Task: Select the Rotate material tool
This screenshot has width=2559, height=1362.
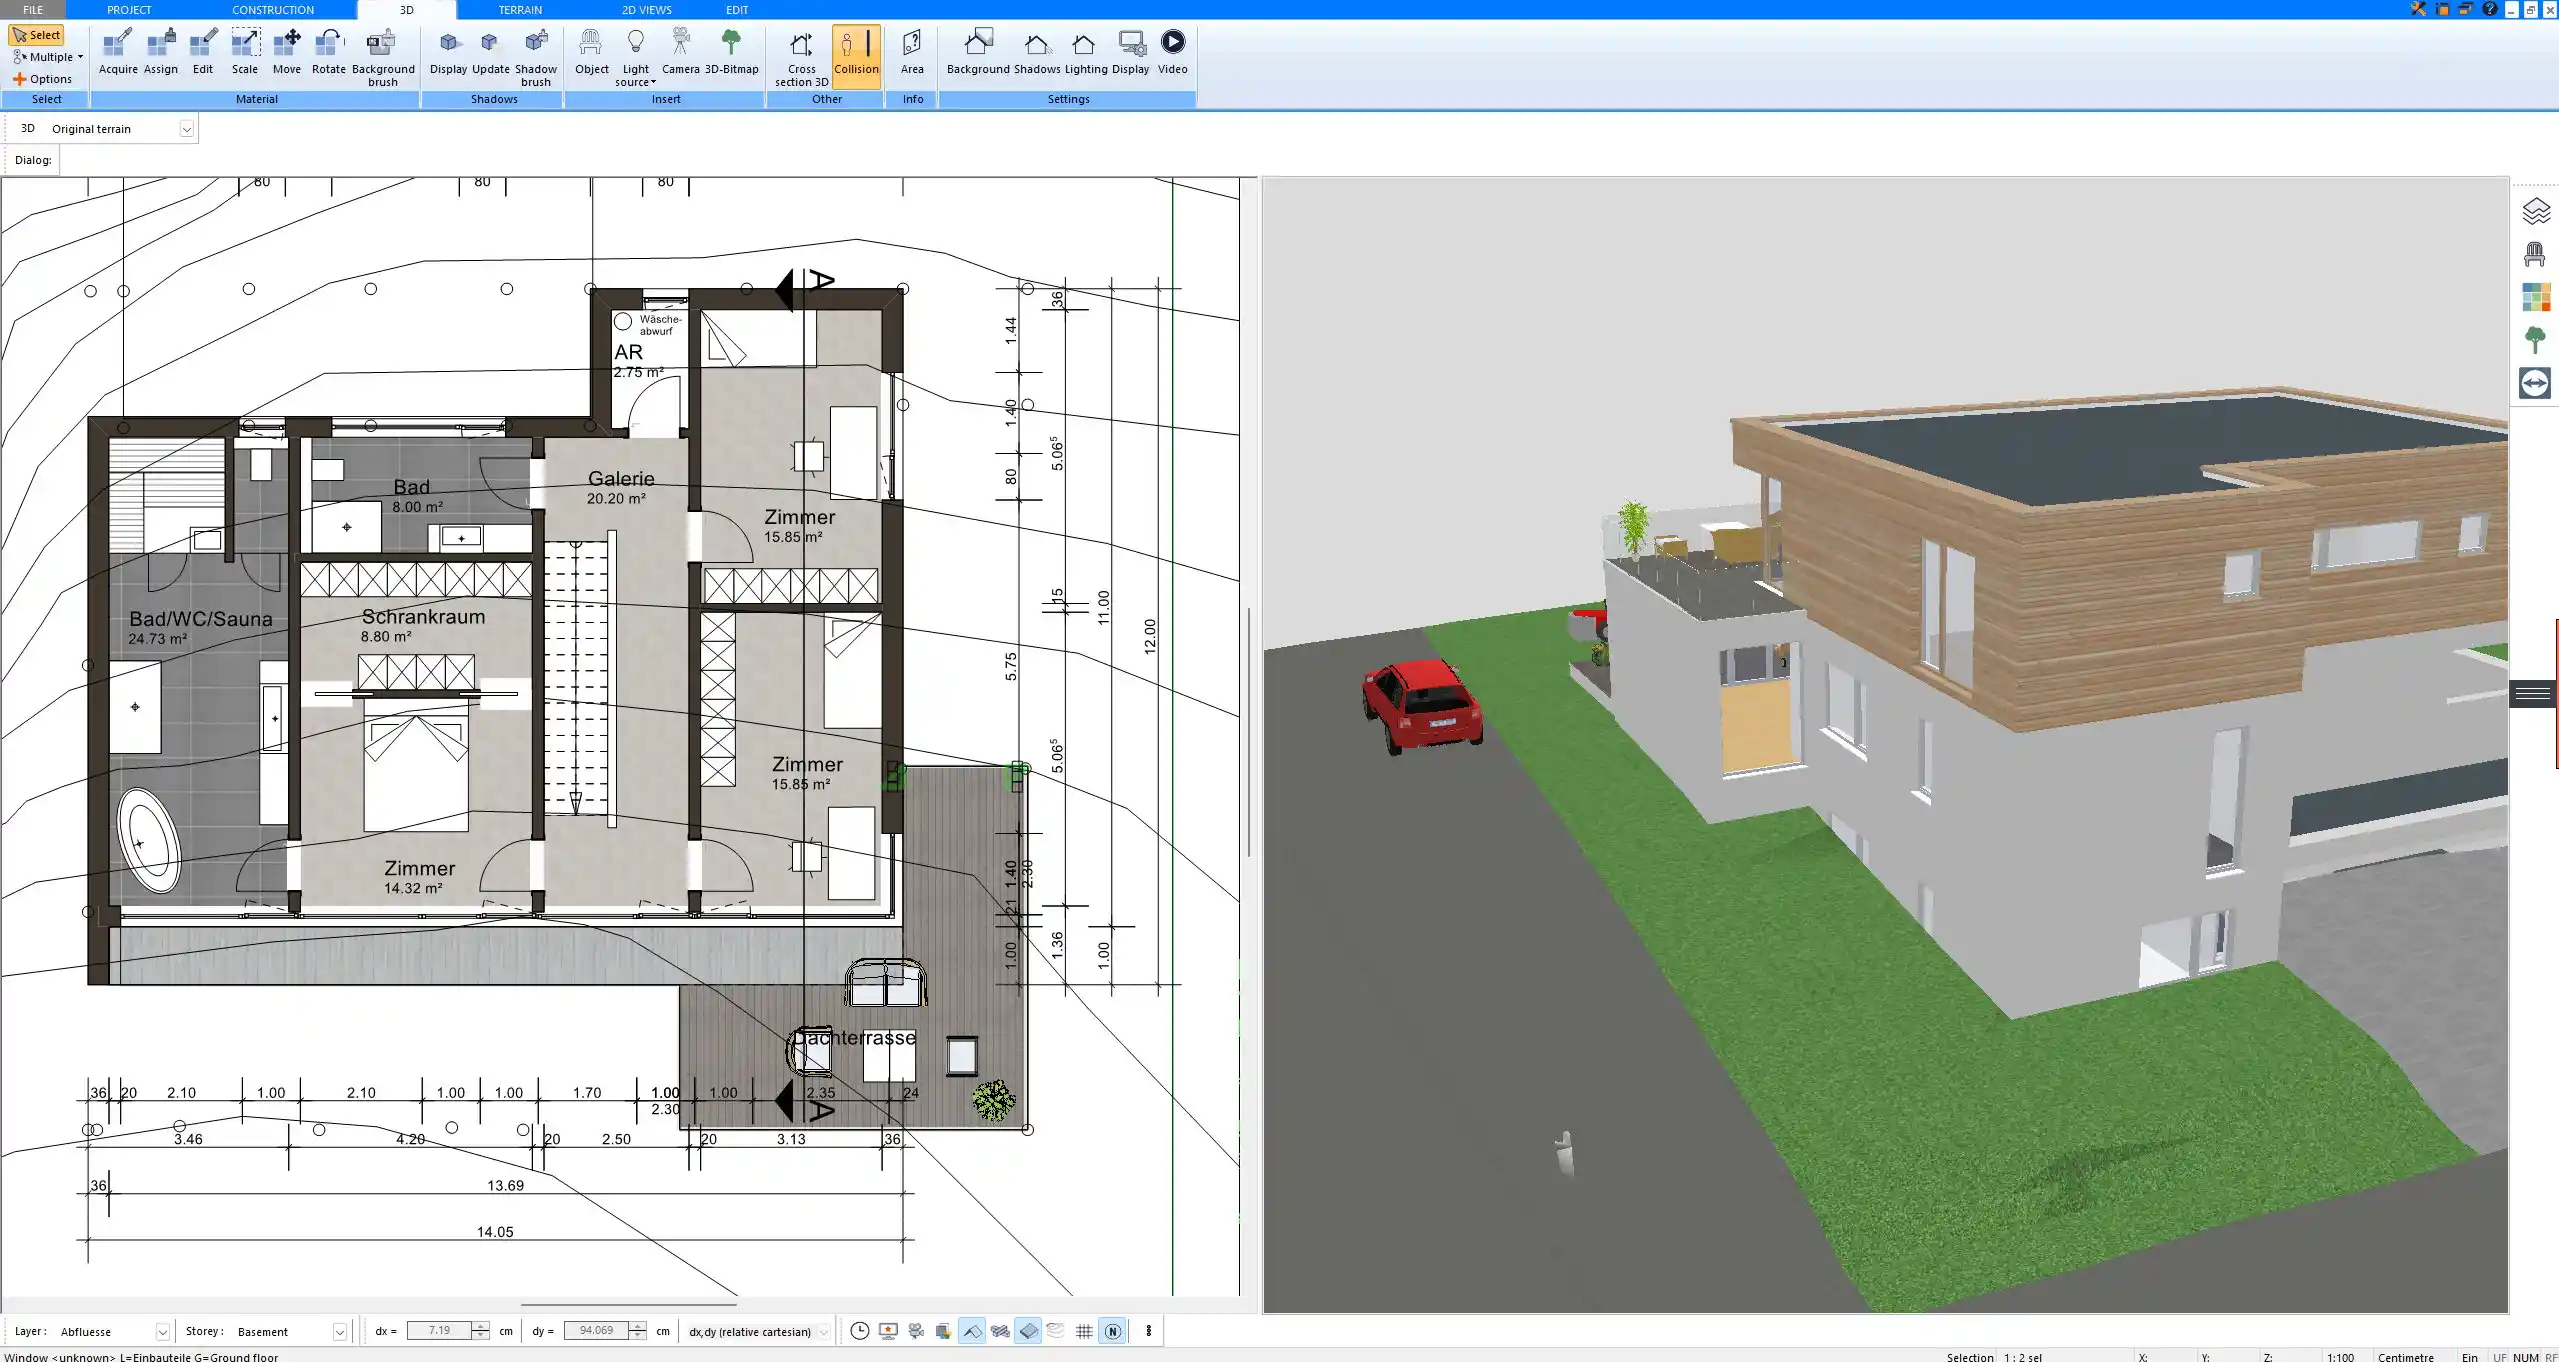Action: (x=329, y=52)
